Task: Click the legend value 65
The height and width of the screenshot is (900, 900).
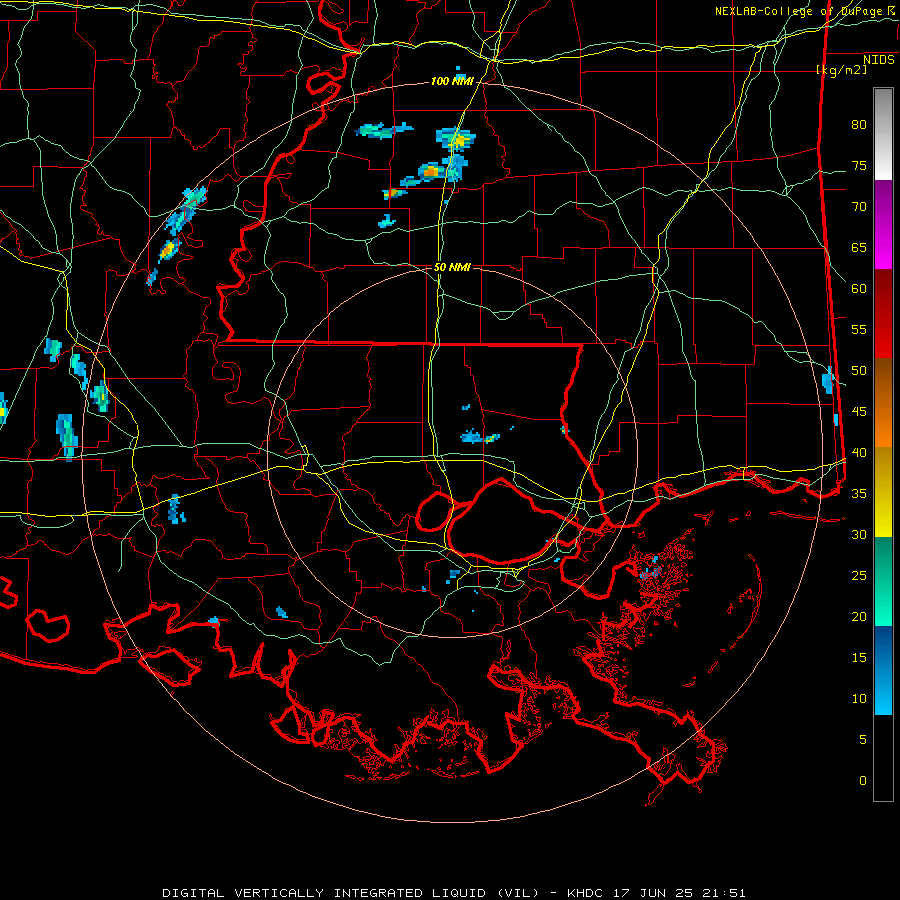Action: pyautogui.click(x=859, y=248)
